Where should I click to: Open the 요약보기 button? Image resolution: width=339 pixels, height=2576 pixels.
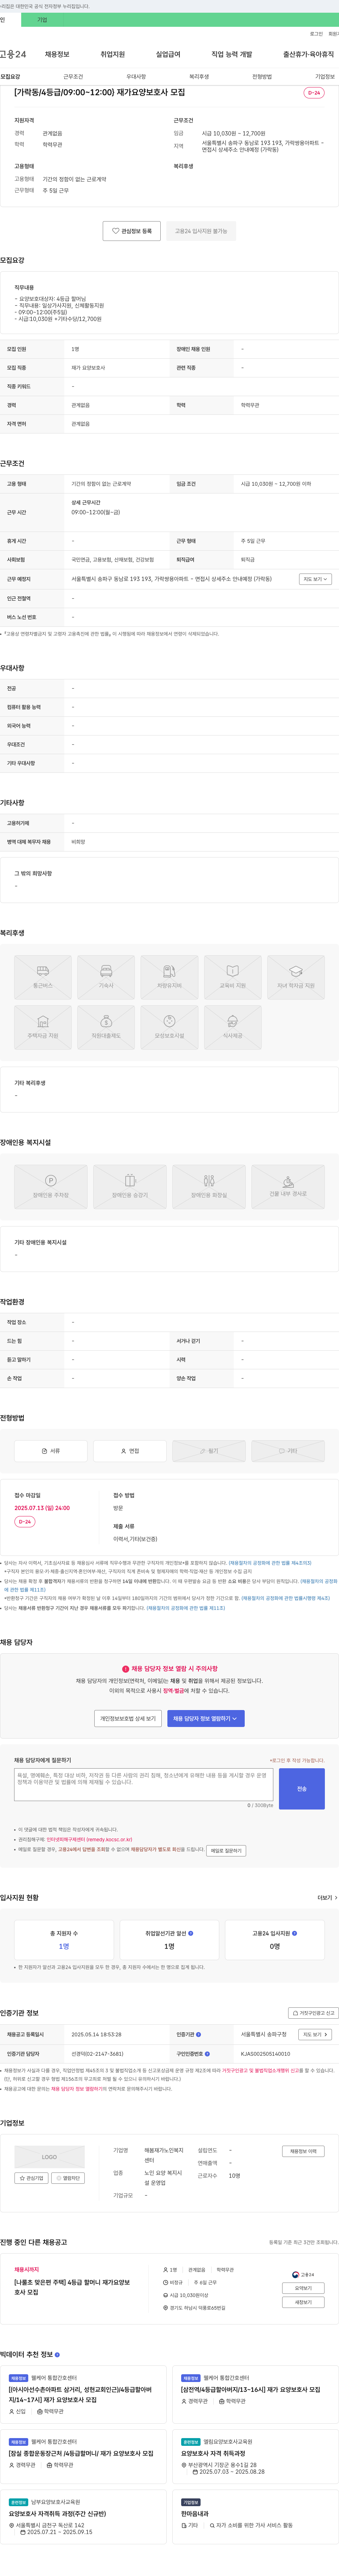(303, 2288)
